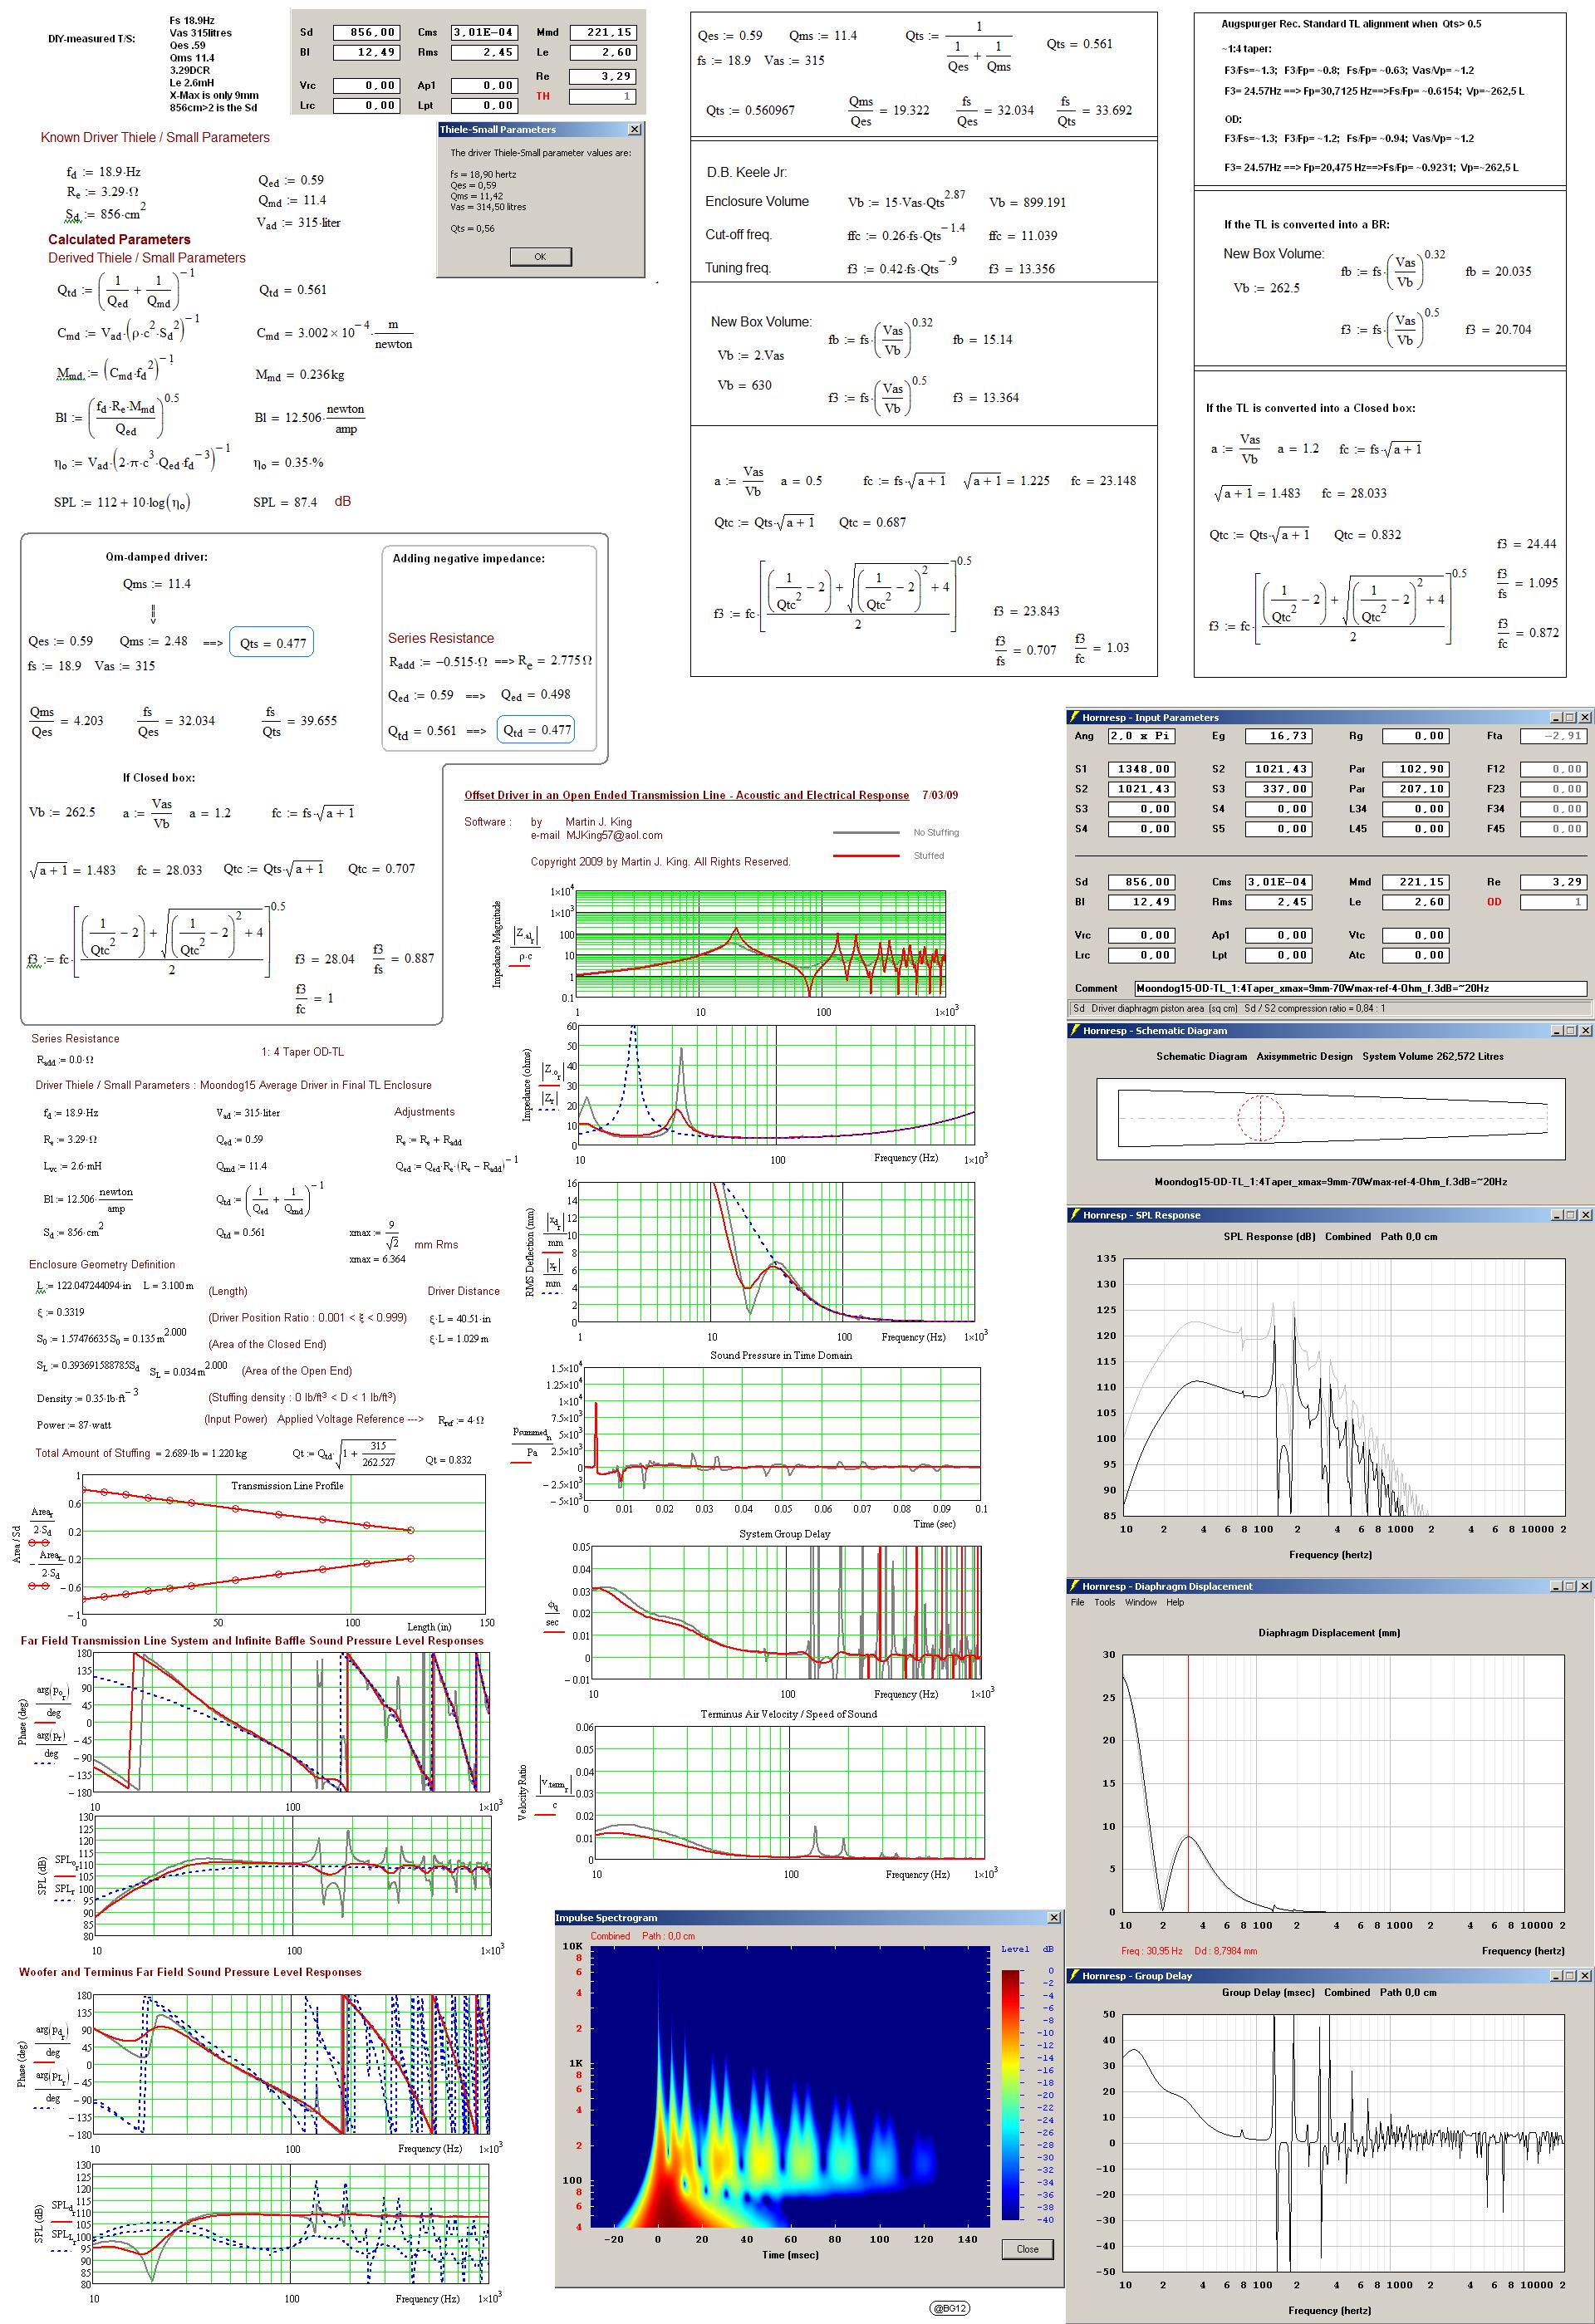Open Help menu in Diaphragm Displacement window
This screenshot has width=1595, height=2324.
(x=1175, y=1602)
